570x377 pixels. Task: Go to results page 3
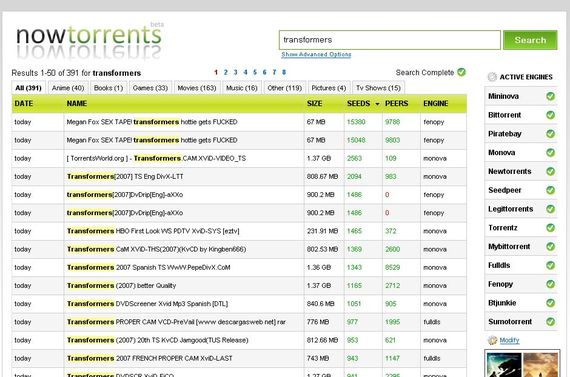(x=235, y=72)
